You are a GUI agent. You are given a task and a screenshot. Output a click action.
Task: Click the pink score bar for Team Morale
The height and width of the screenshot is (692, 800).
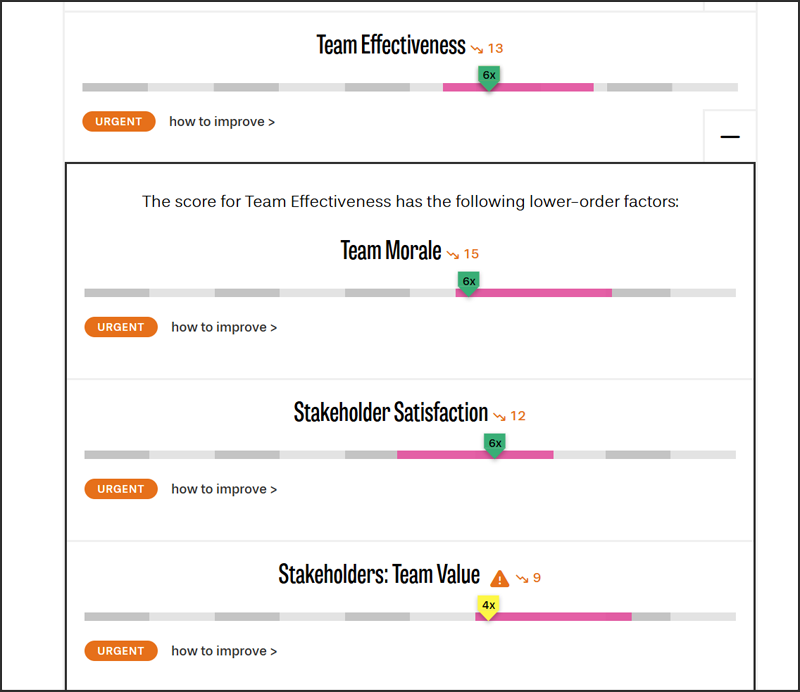[540, 293]
